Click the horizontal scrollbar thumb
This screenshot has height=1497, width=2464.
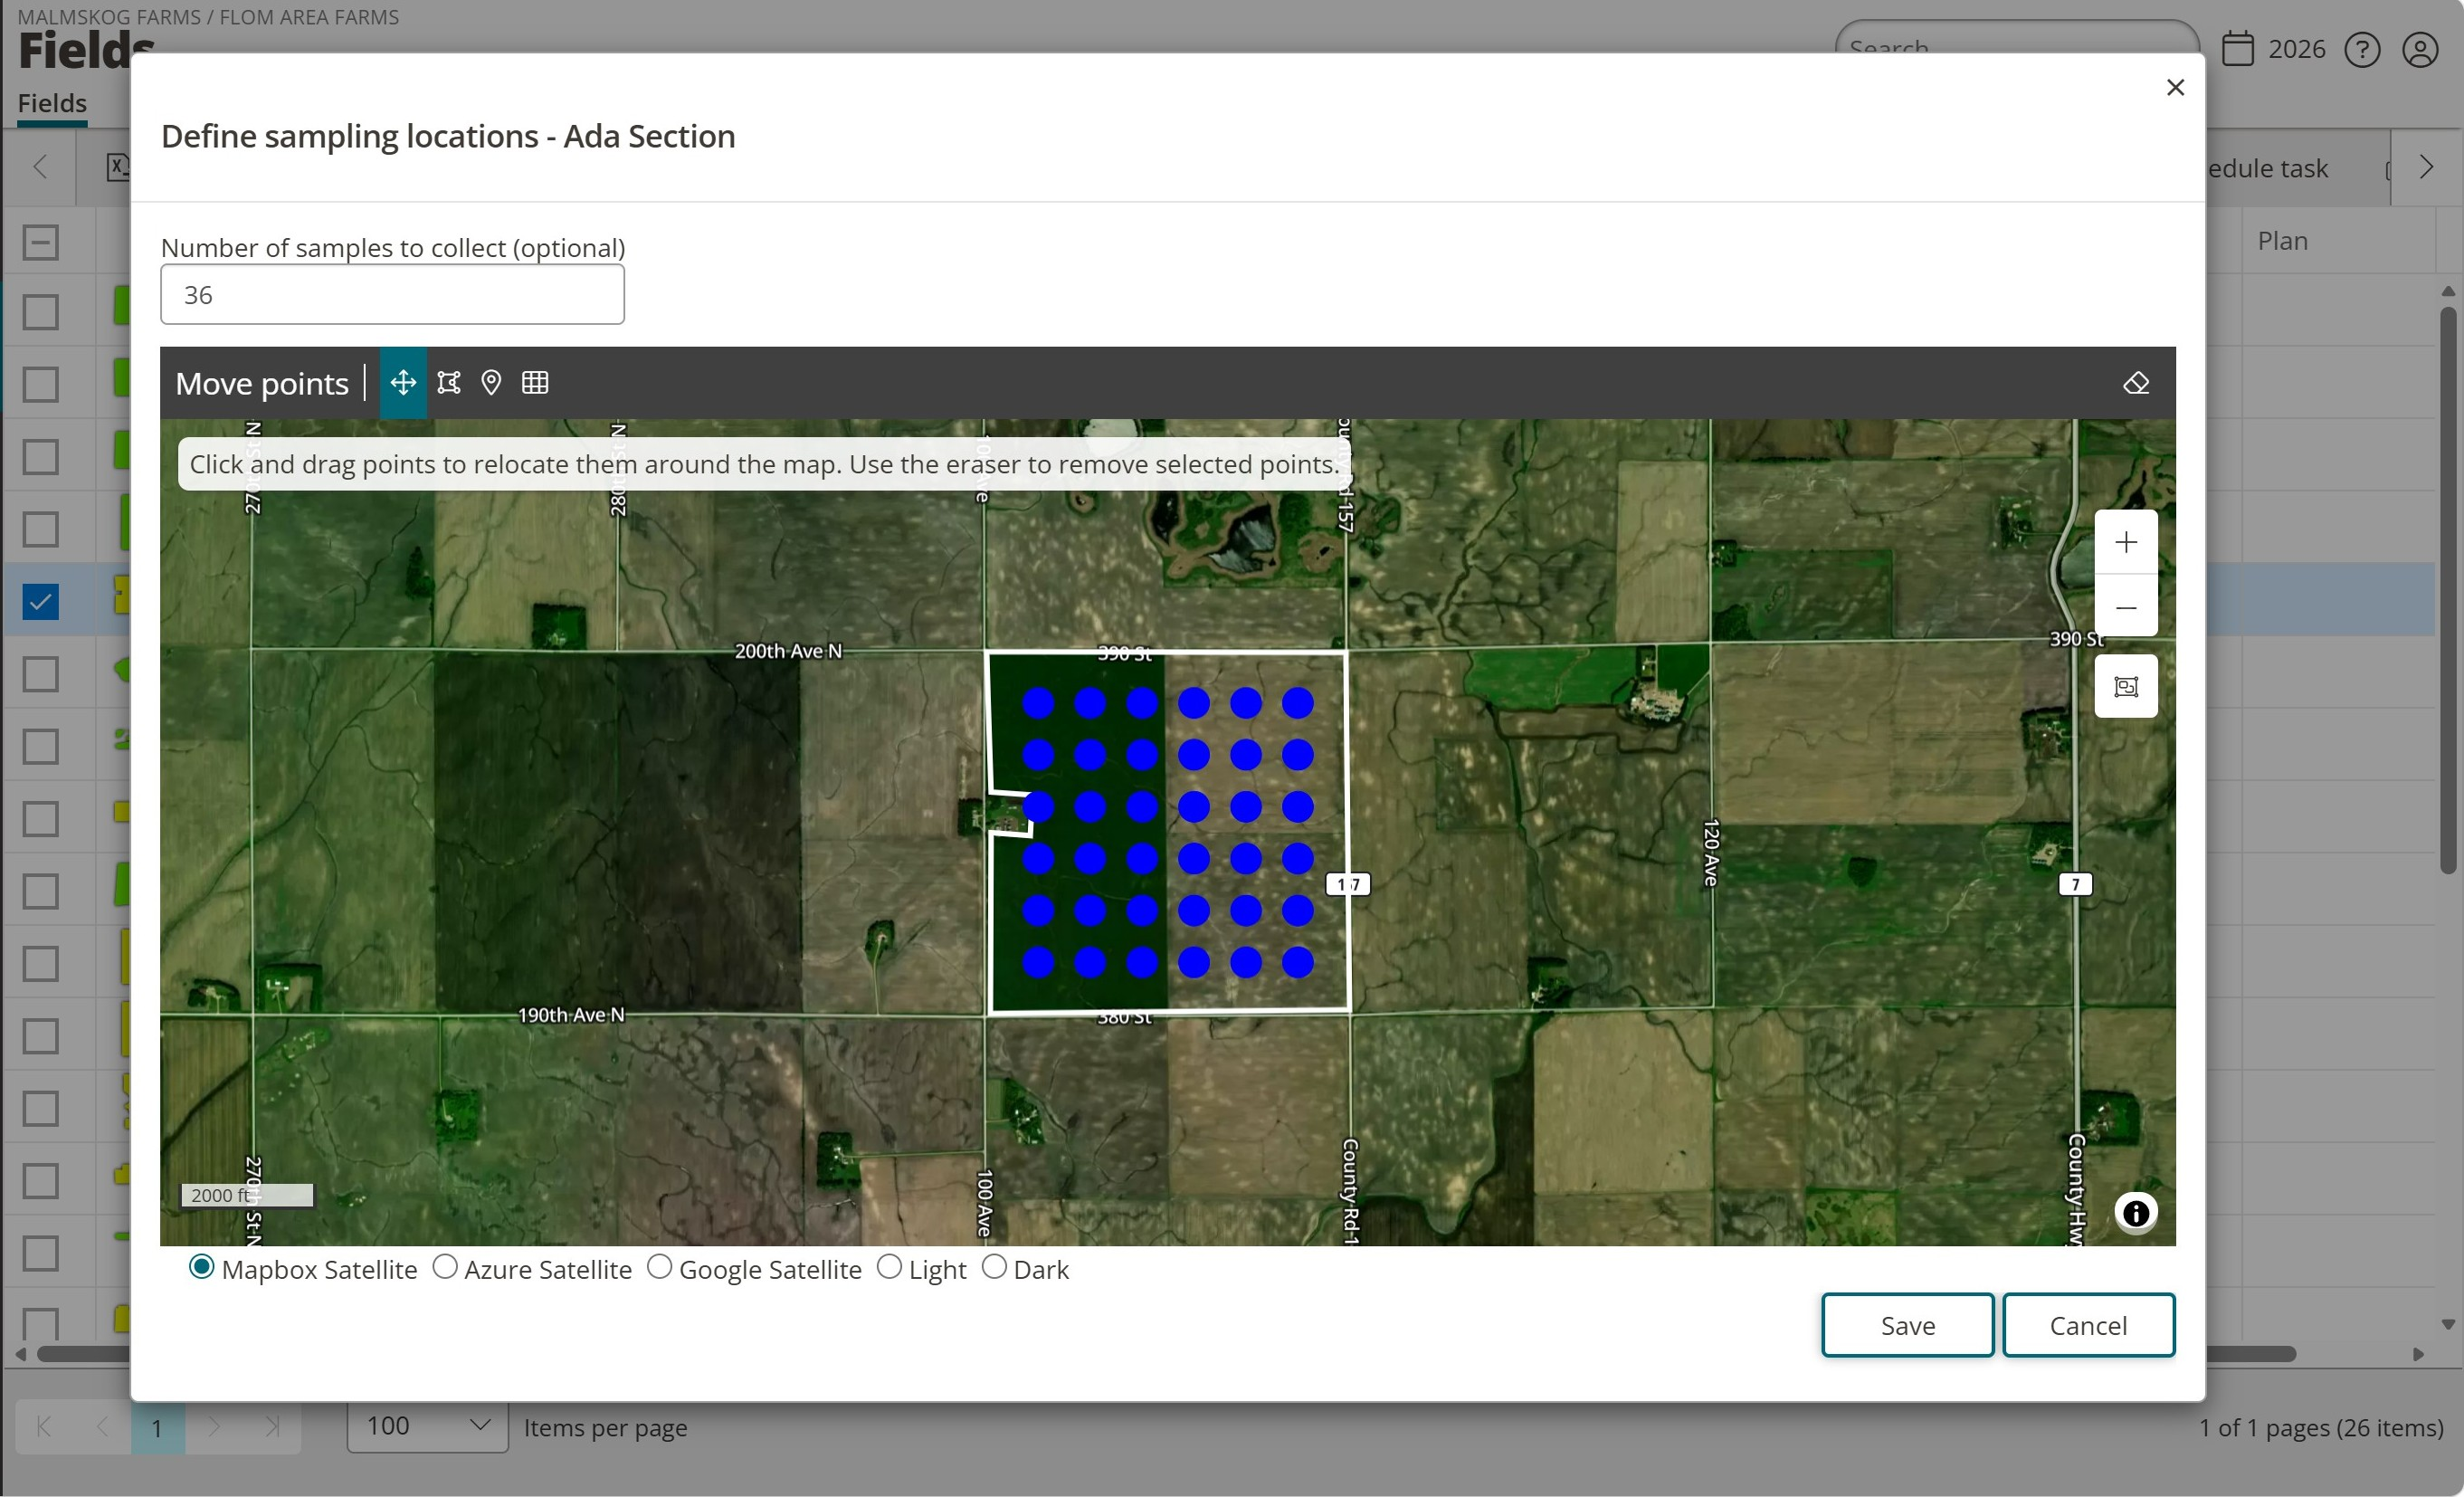[x=2250, y=1355]
